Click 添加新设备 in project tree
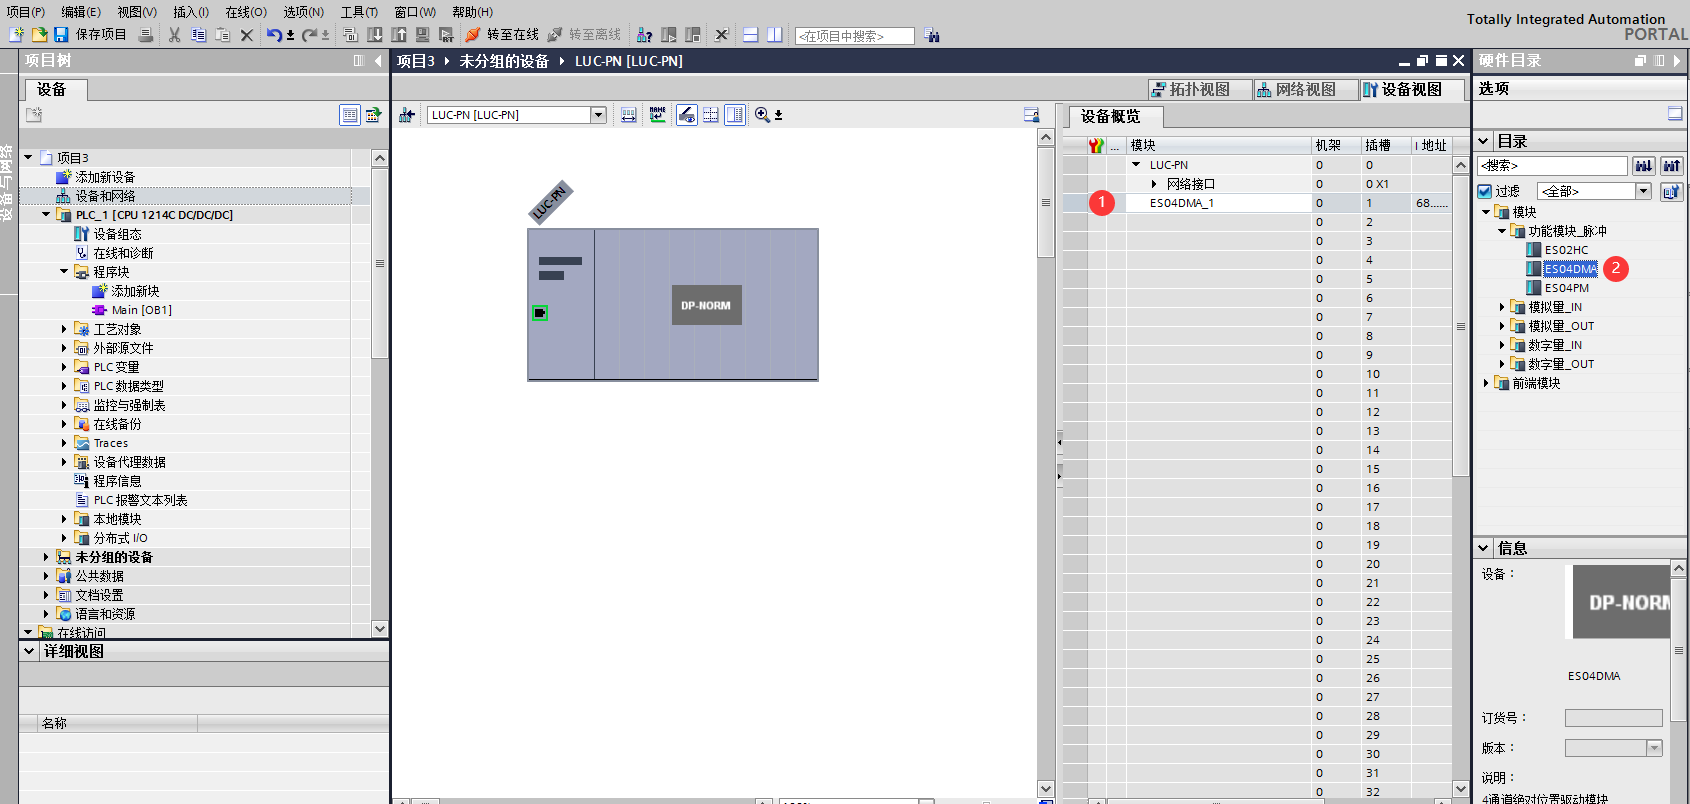Image resolution: width=1690 pixels, height=804 pixels. coord(105,177)
